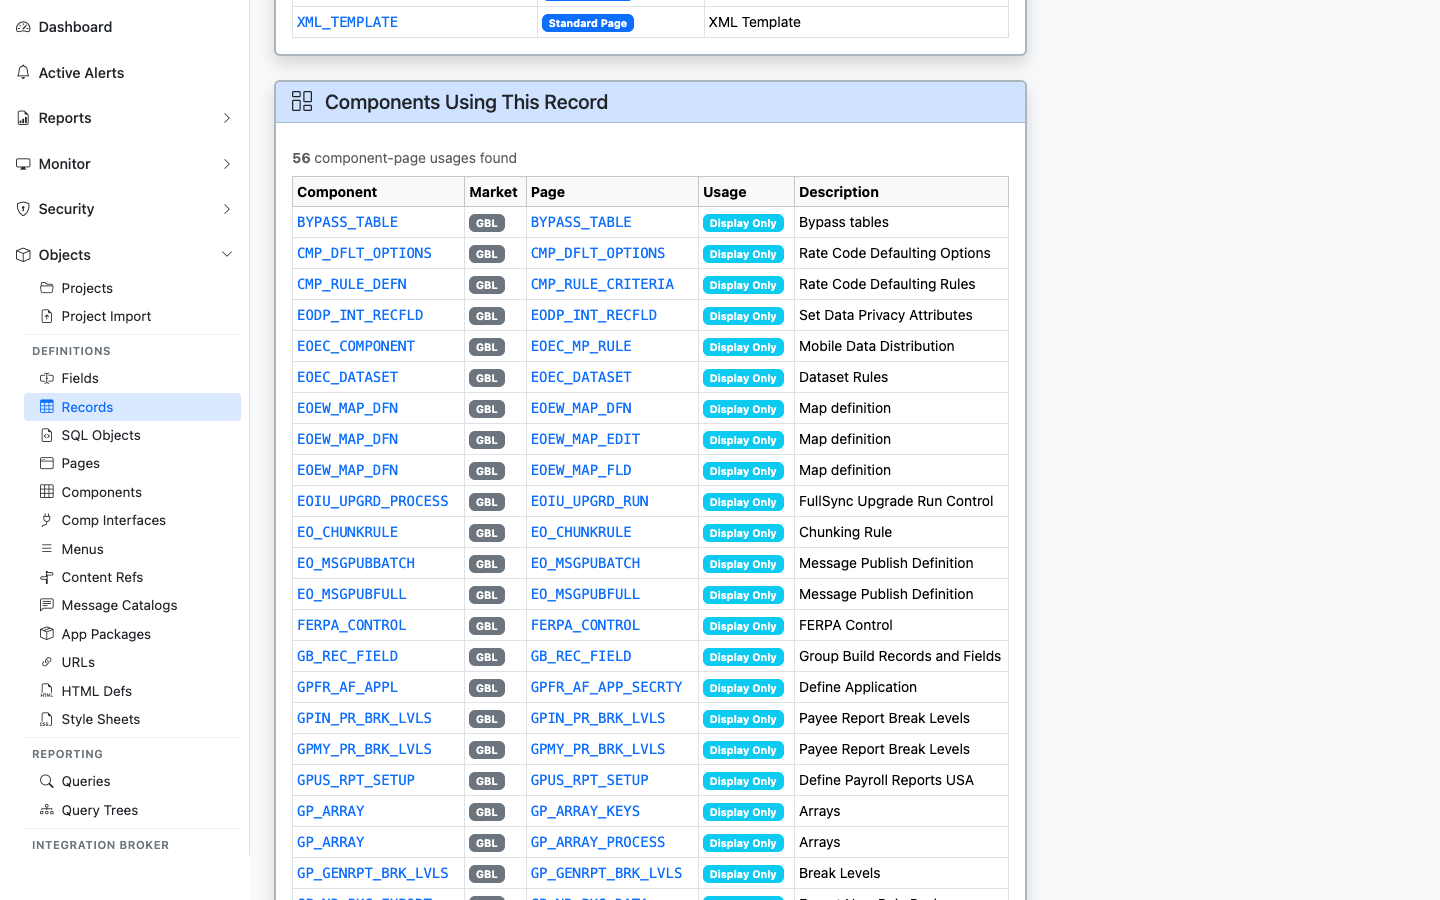Open EOEW_MAP_EDIT page link
Image resolution: width=1440 pixels, height=900 pixels.
585,439
